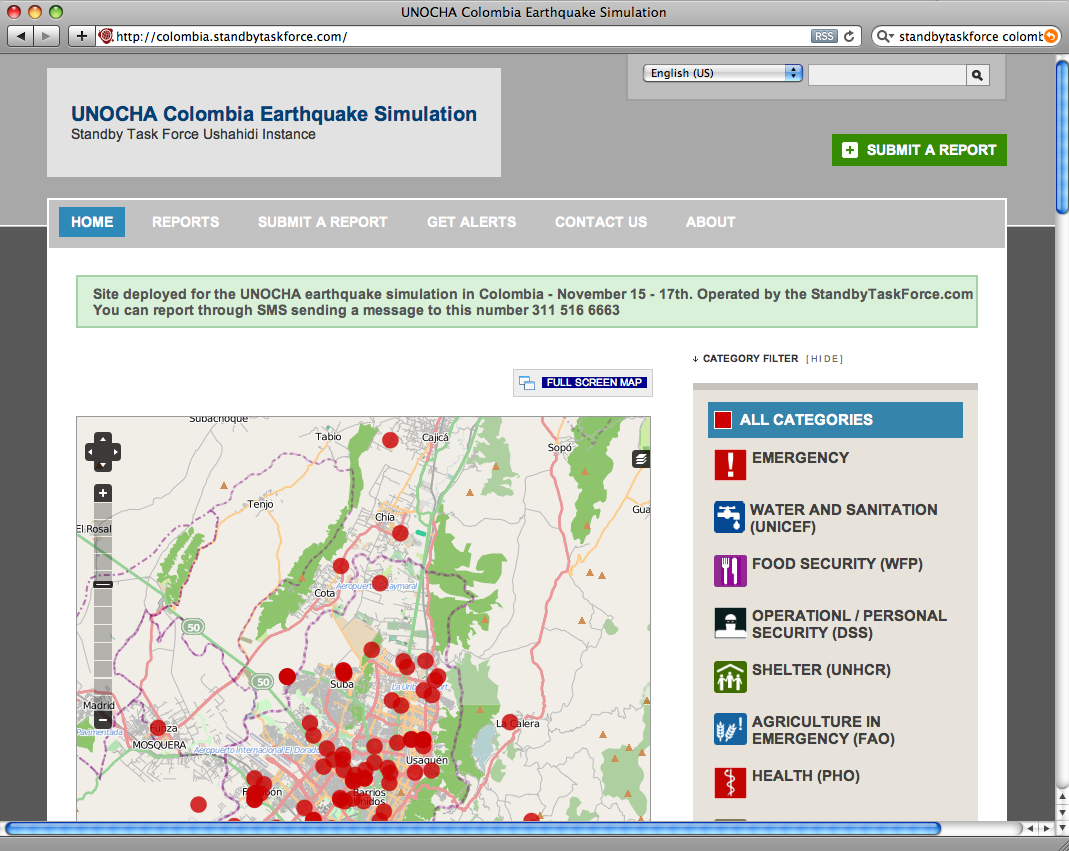The image size is (1069, 851).
Task: Hide the category filter via [HIDE]
Action: tap(824, 359)
